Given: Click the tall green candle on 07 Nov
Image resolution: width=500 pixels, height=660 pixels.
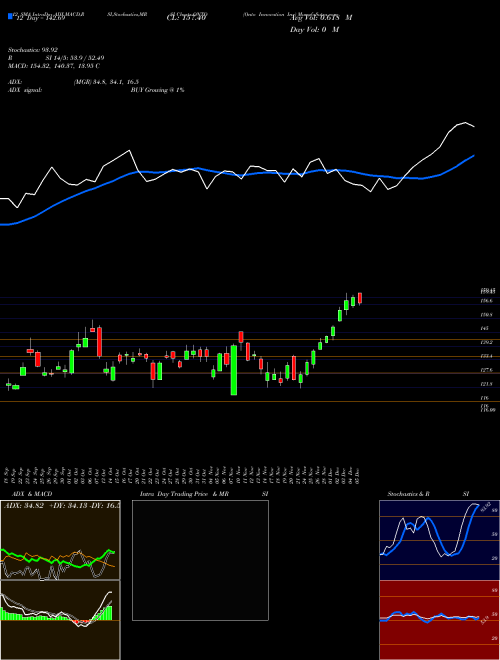Looking at the screenshot, I should tap(234, 370).
